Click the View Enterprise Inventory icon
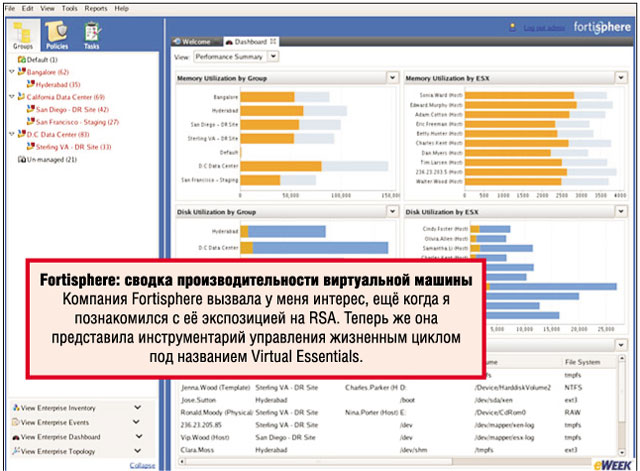 pos(16,407)
